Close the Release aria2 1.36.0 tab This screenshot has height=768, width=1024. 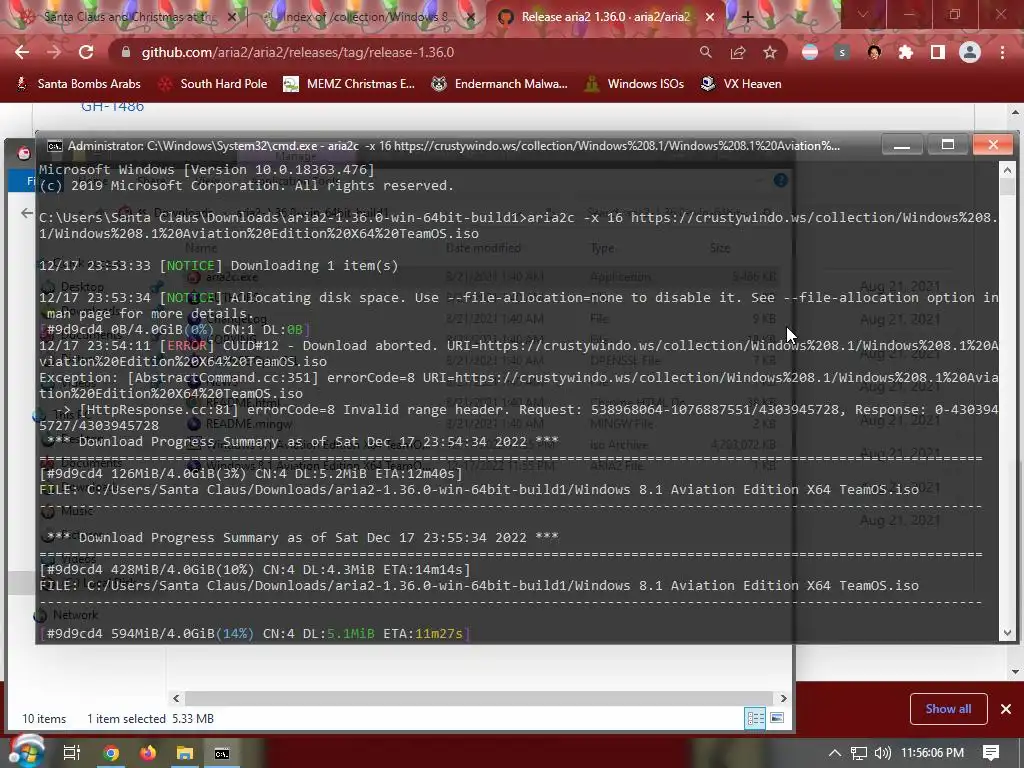(x=710, y=17)
